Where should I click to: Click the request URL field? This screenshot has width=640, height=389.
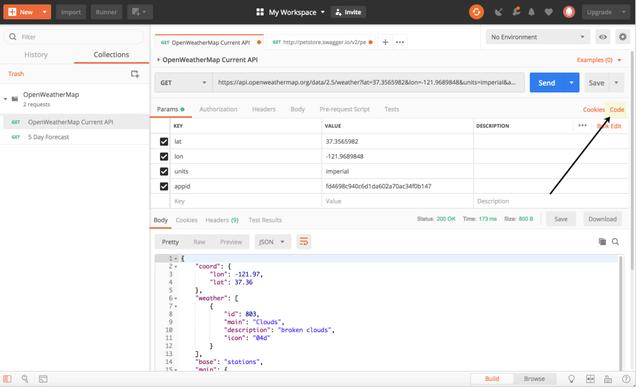coord(368,83)
